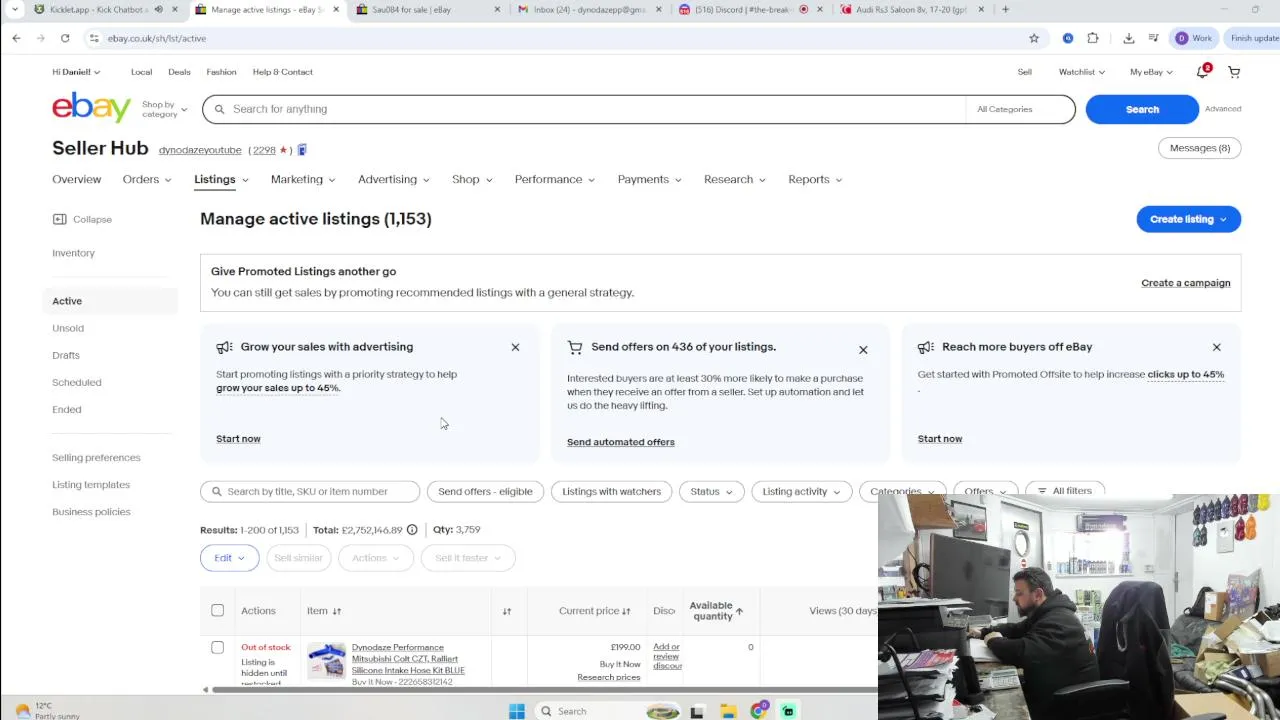Sort by Current price arrows
The width and height of the screenshot is (1280, 720).
click(626, 611)
